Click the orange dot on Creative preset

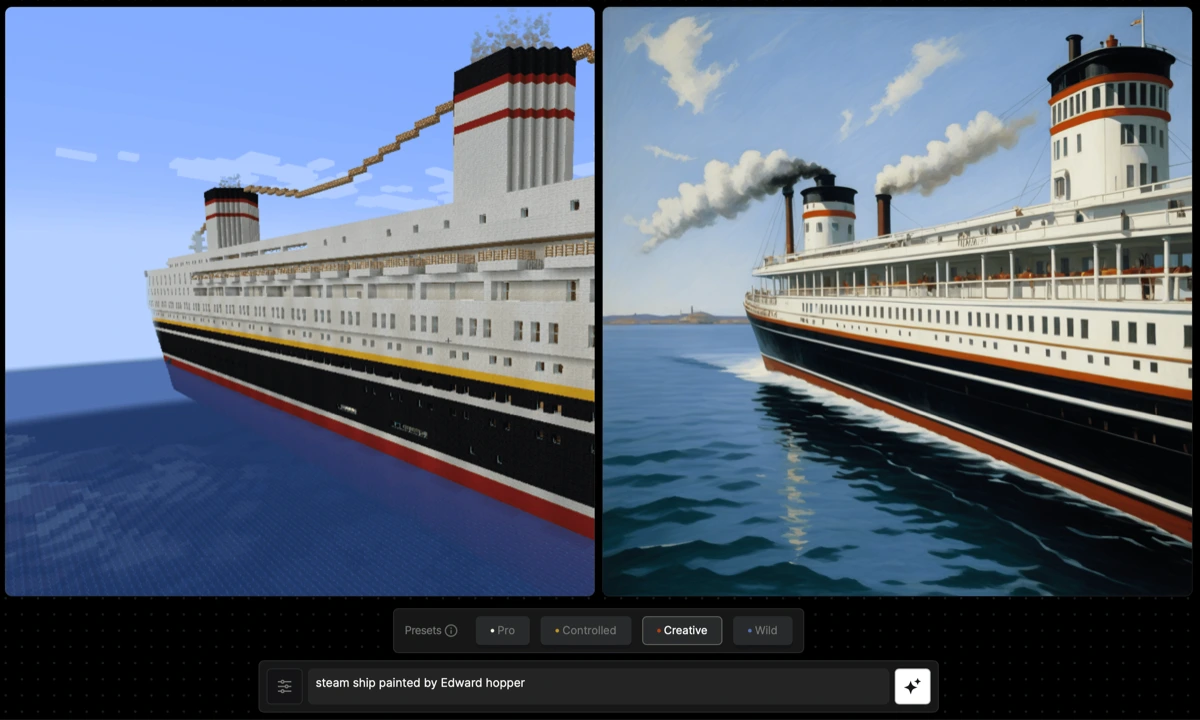point(658,631)
